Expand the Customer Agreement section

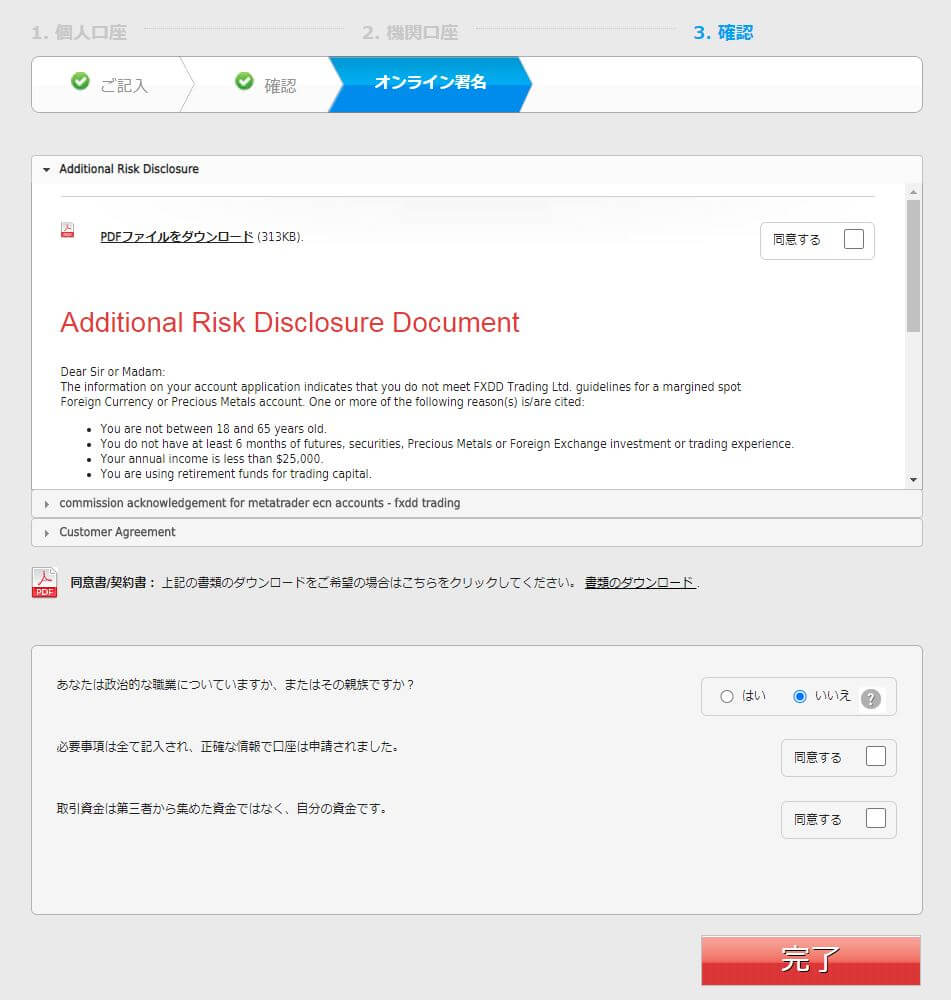pyautogui.click(x=46, y=532)
